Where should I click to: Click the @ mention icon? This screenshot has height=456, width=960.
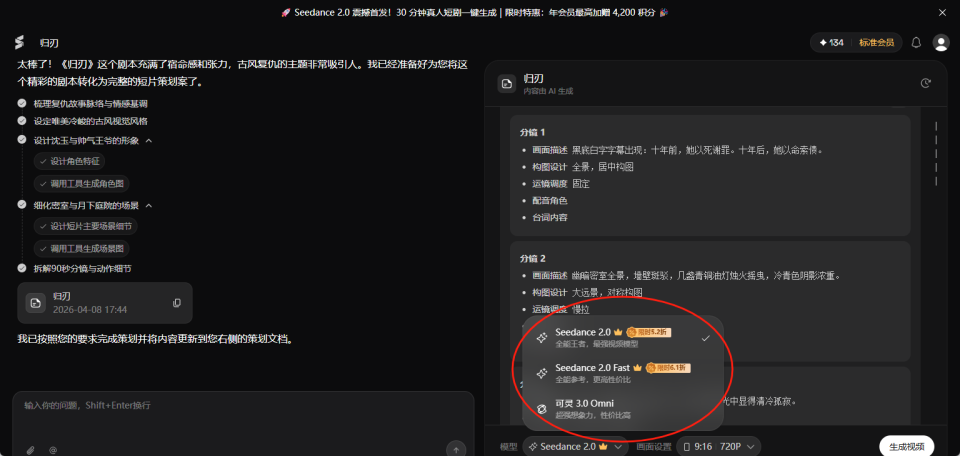click(x=53, y=450)
